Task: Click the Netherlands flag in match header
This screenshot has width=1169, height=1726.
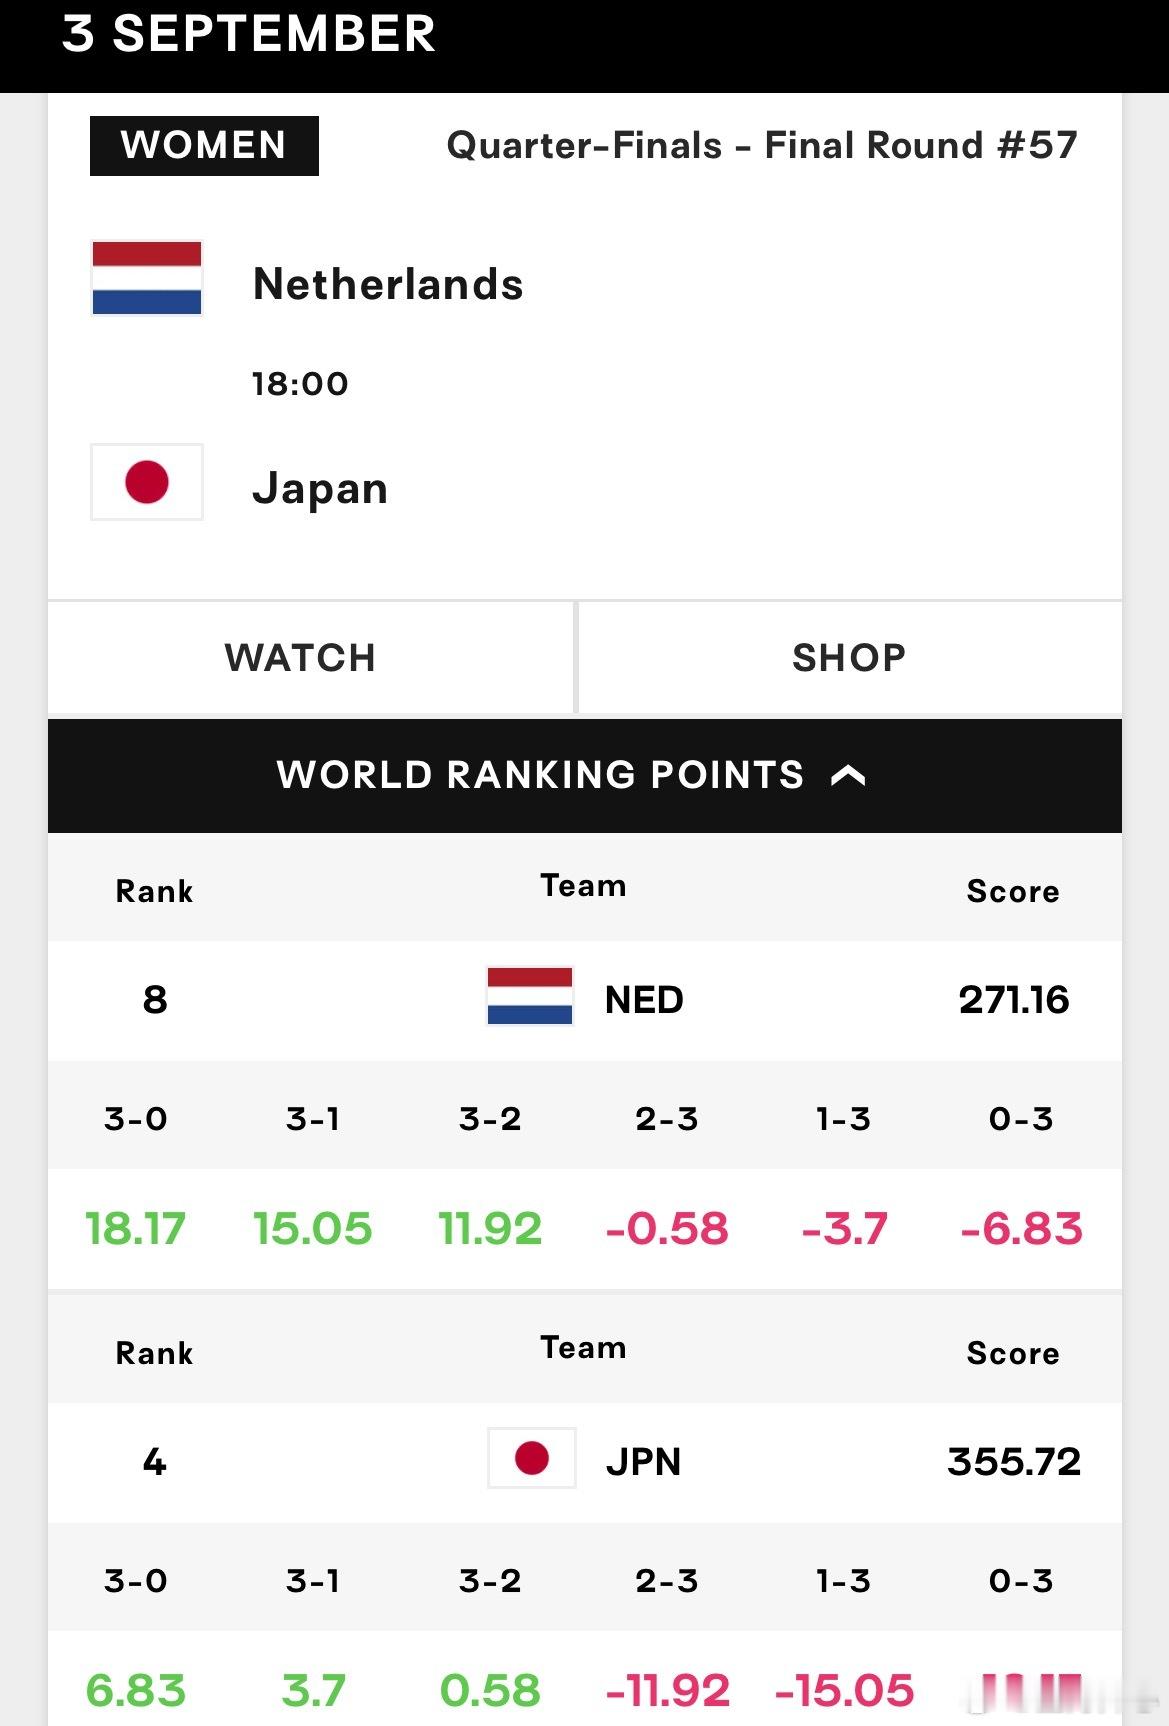Action: (147, 278)
